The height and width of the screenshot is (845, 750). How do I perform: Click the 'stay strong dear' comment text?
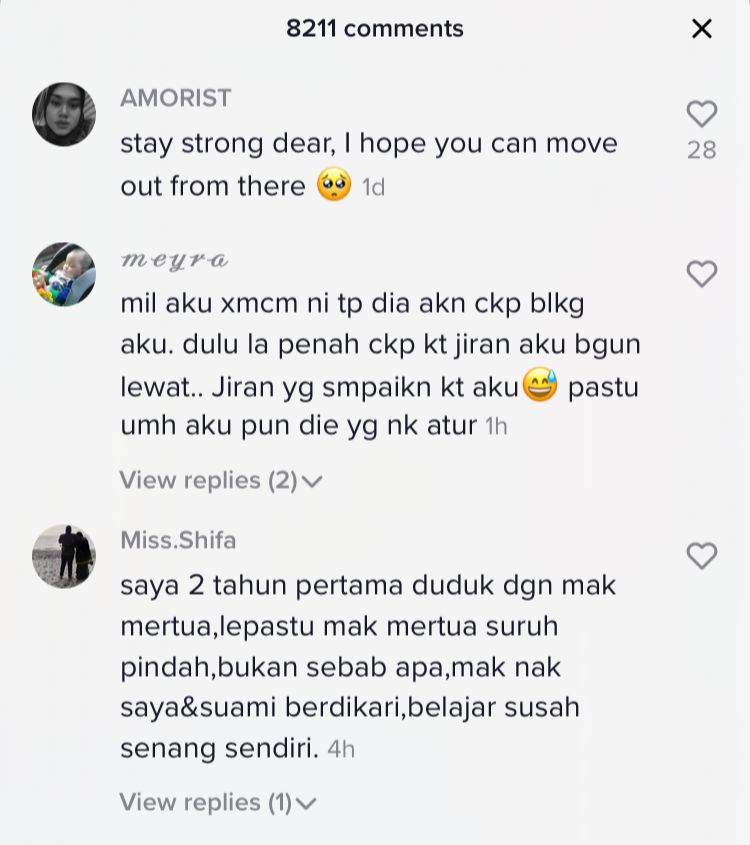pos(369,165)
